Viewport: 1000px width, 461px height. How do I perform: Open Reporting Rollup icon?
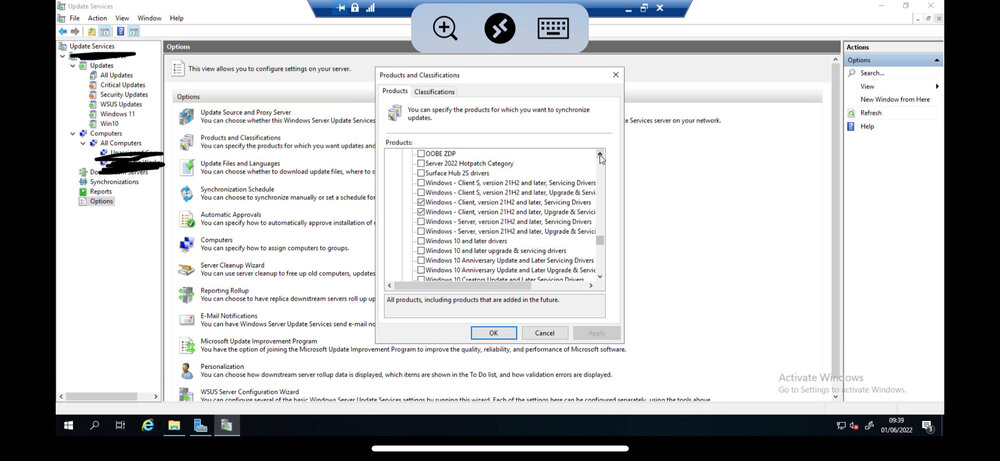(186, 295)
